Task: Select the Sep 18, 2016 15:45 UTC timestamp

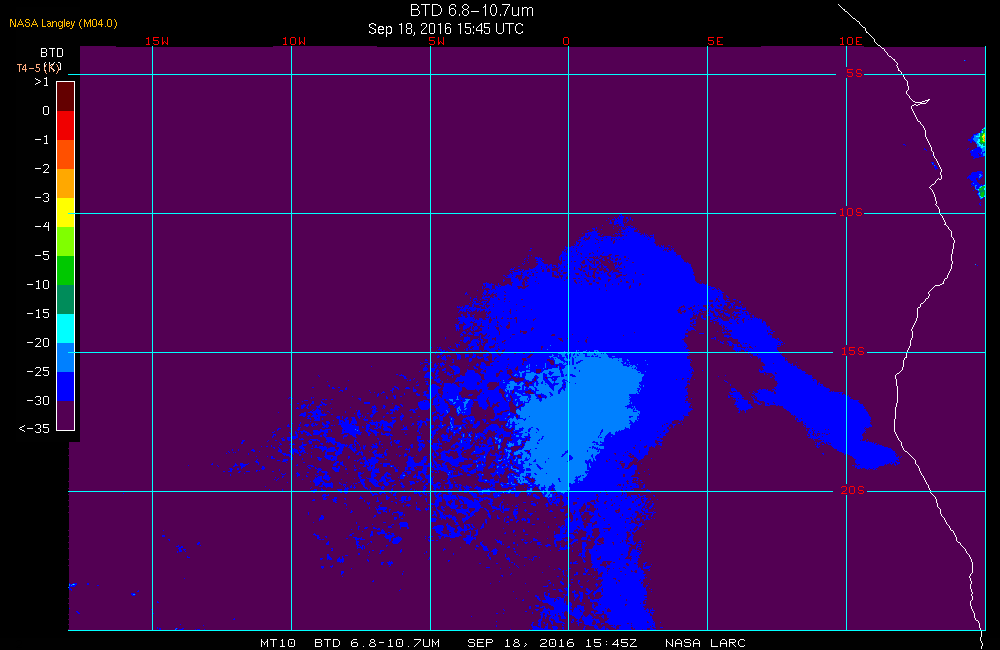Action: coord(446,29)
